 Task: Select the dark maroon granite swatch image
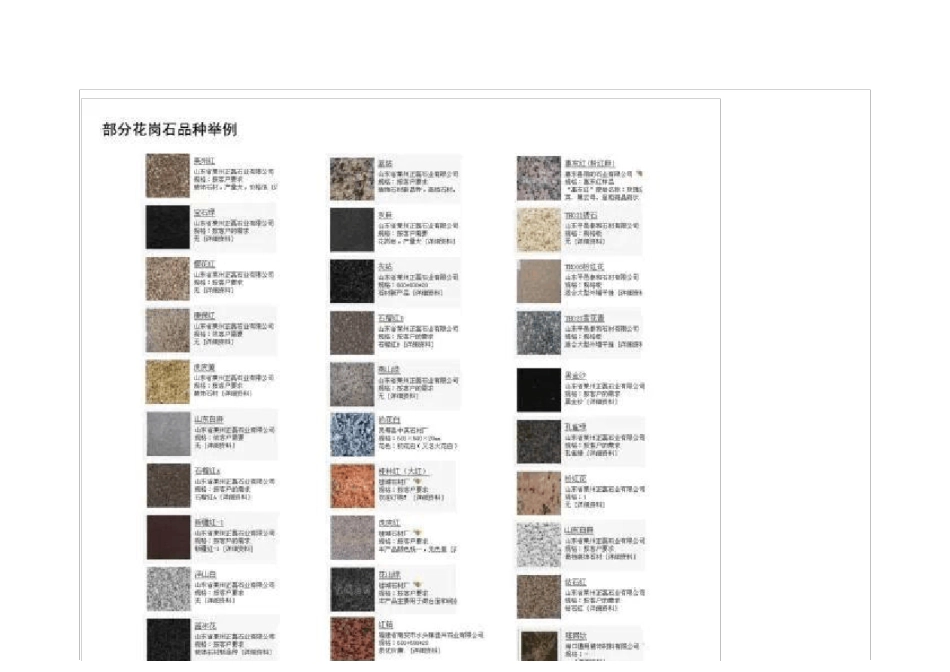coord(168,537)
